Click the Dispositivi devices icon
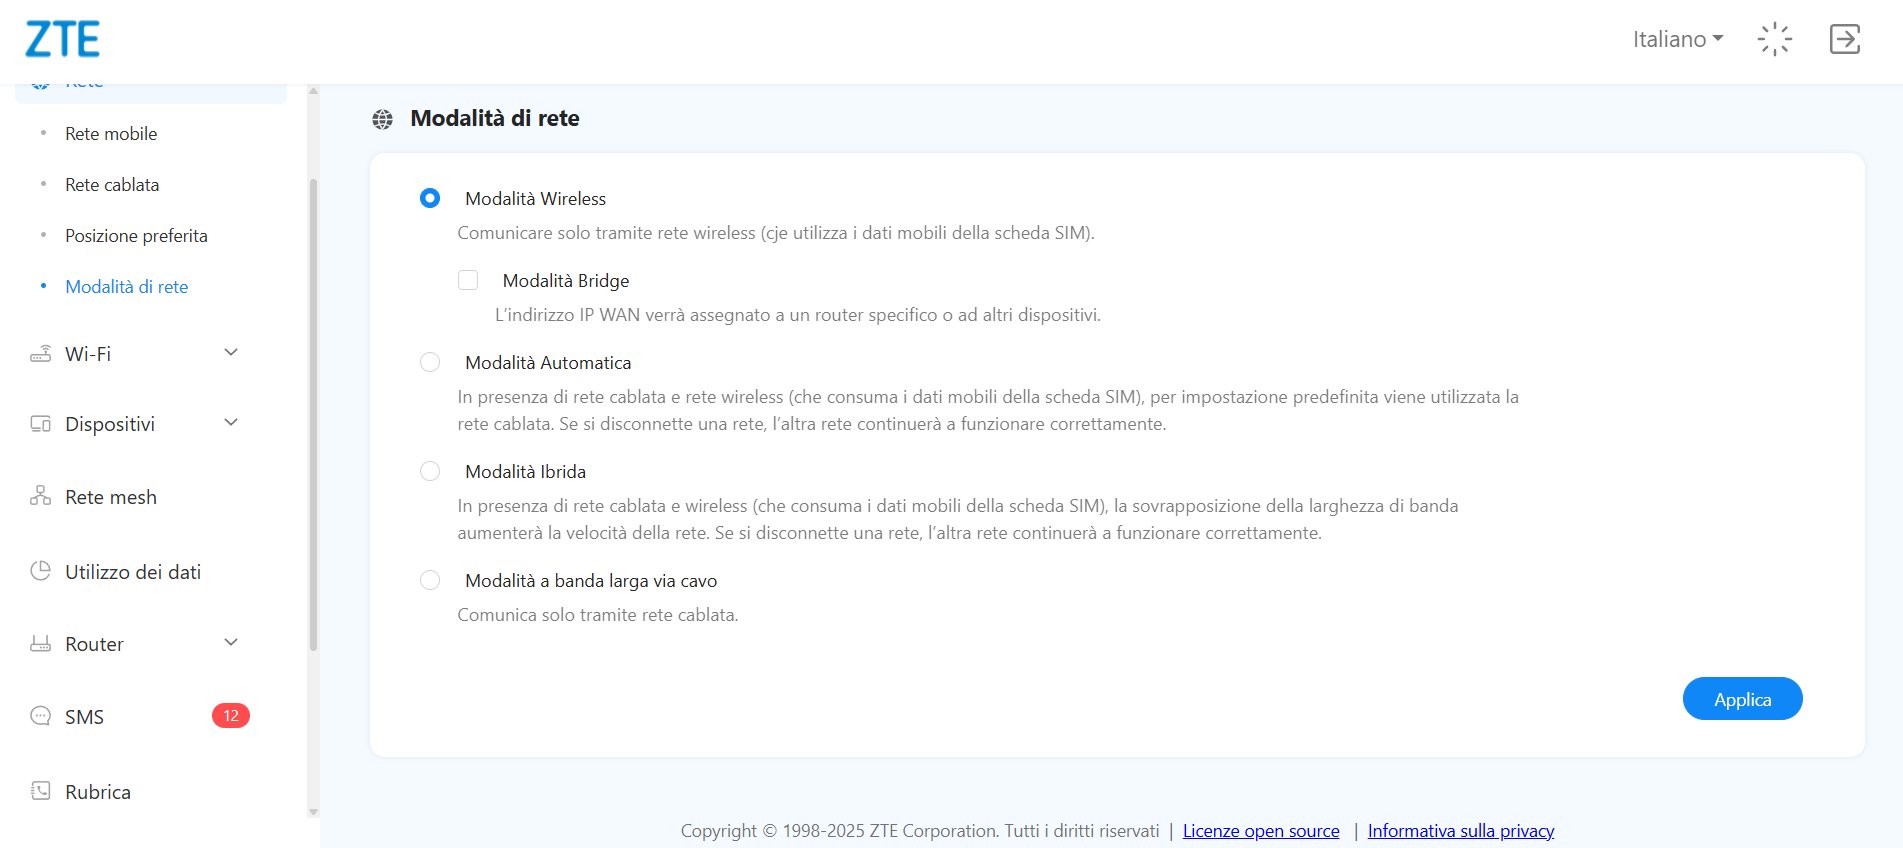The height and width of the screenshot is (848, 1903). click(x=40, y=424)
